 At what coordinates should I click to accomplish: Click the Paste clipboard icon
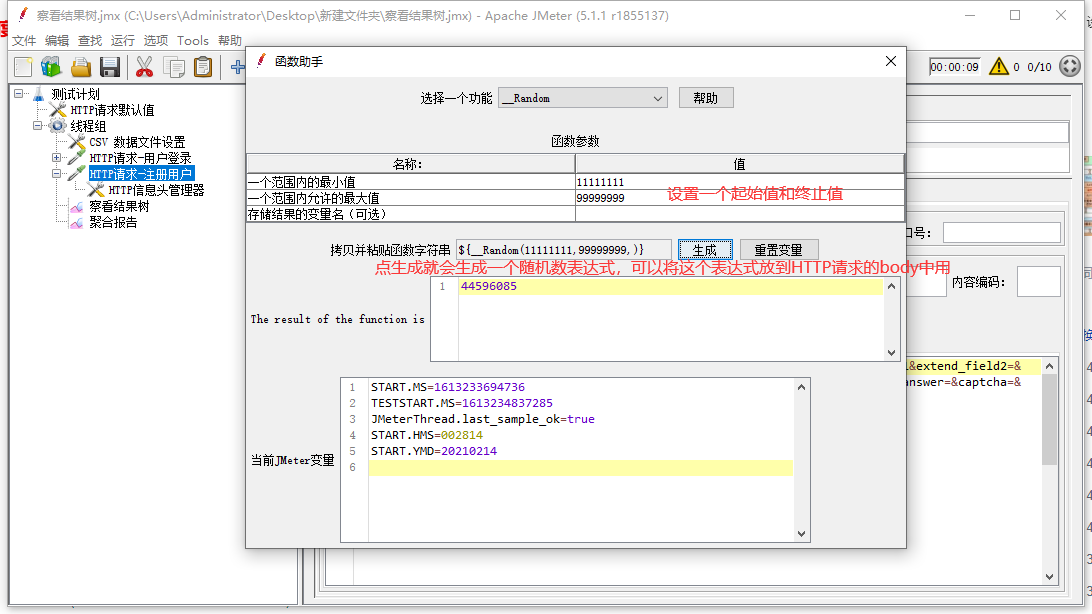(203, 67)
